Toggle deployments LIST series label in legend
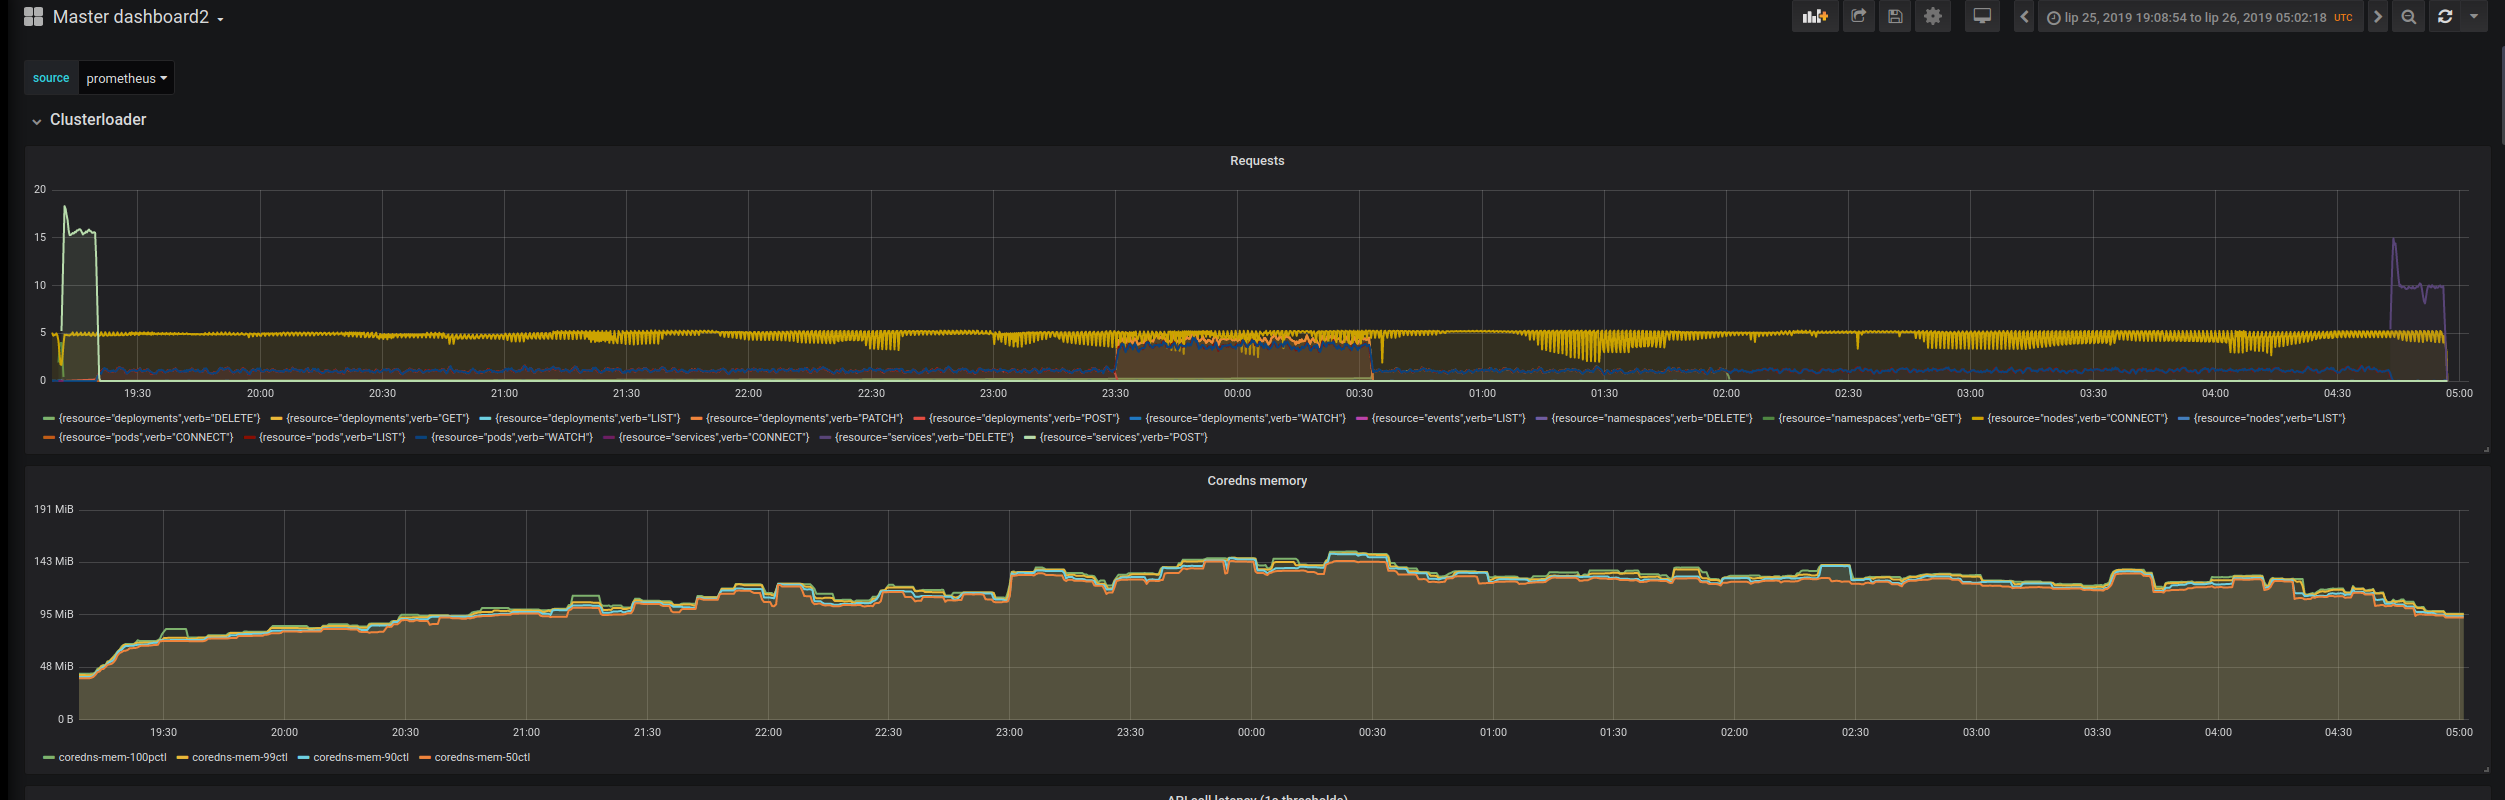This screenshot has height=800, width=2505. [x=587, y=418]
